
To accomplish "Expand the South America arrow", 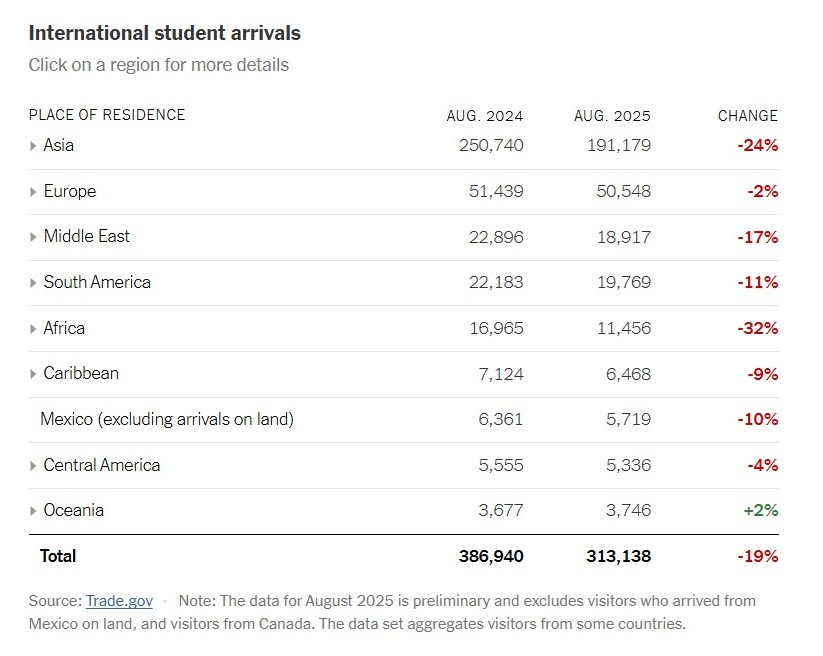I will point(33,283).
